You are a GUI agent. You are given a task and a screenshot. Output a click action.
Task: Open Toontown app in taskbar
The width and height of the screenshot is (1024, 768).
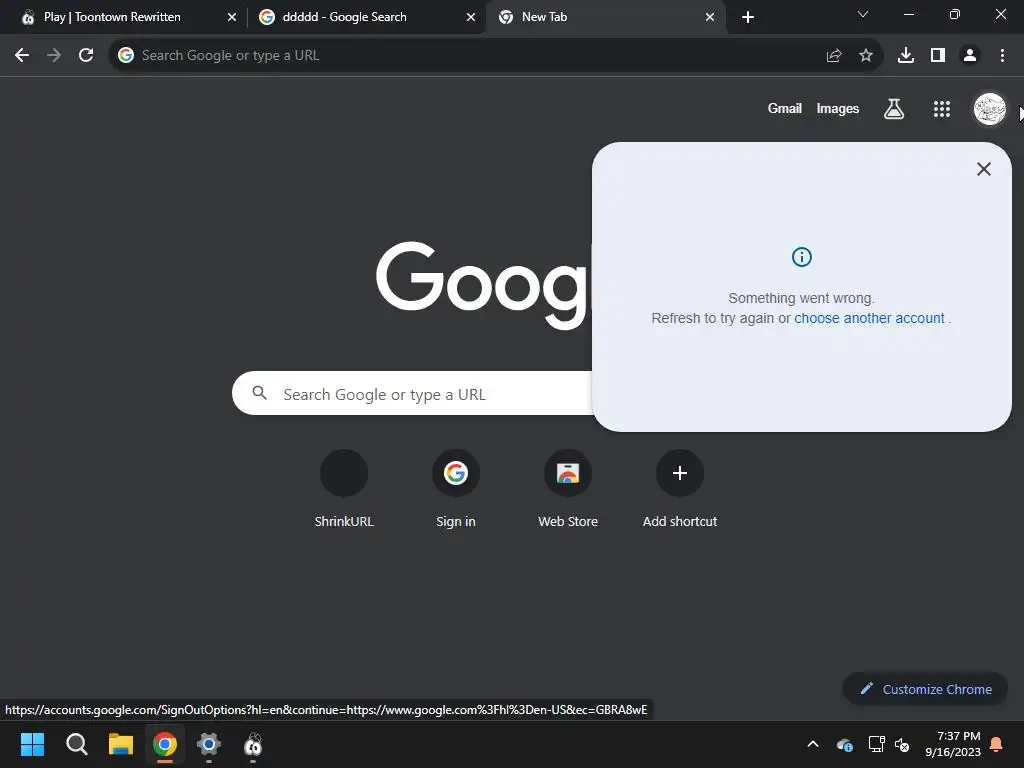[x=253, y=744]
